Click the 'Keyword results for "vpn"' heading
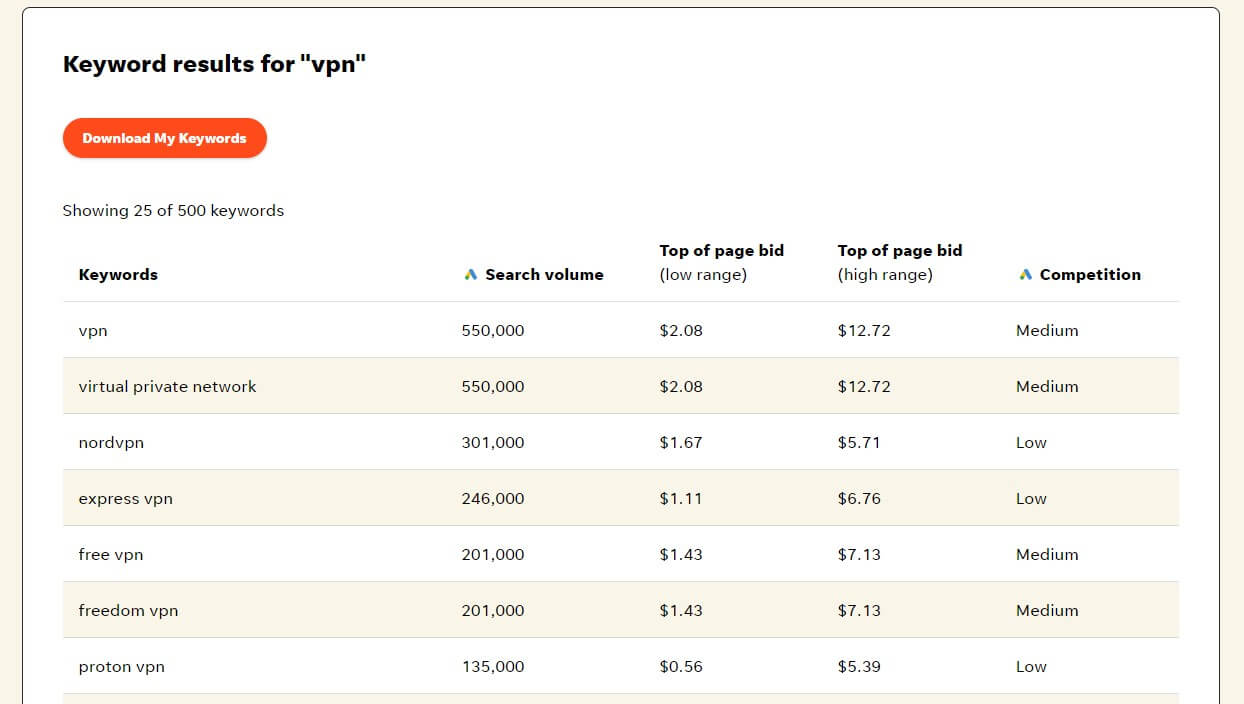 pos(215,65)
